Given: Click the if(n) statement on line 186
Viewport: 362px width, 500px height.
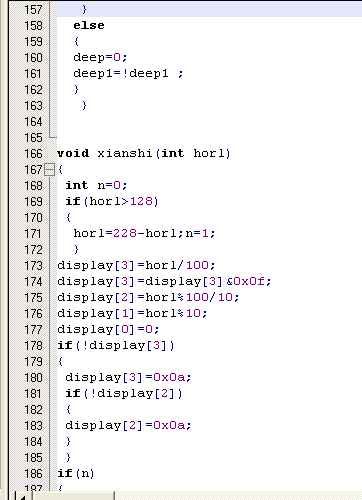Looking at the screenshot, I should click(76, 473).
